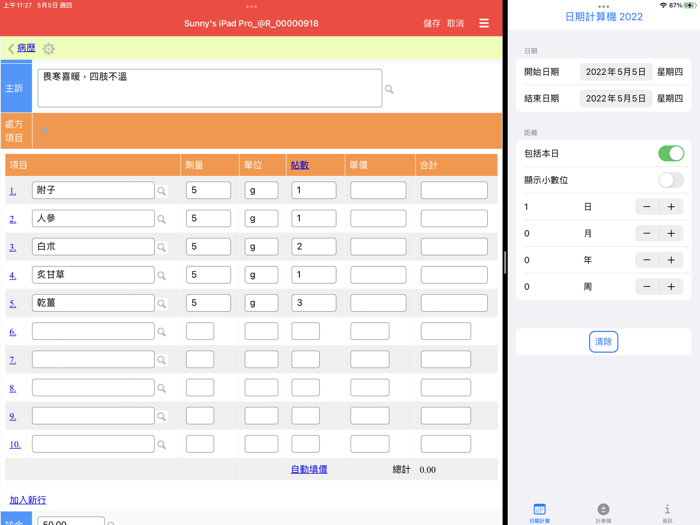This screenshot has width=700, height=525.
Task: Click the search icon for the 乾薑 row
Action: pyautogui.click(x=162, y=304)
